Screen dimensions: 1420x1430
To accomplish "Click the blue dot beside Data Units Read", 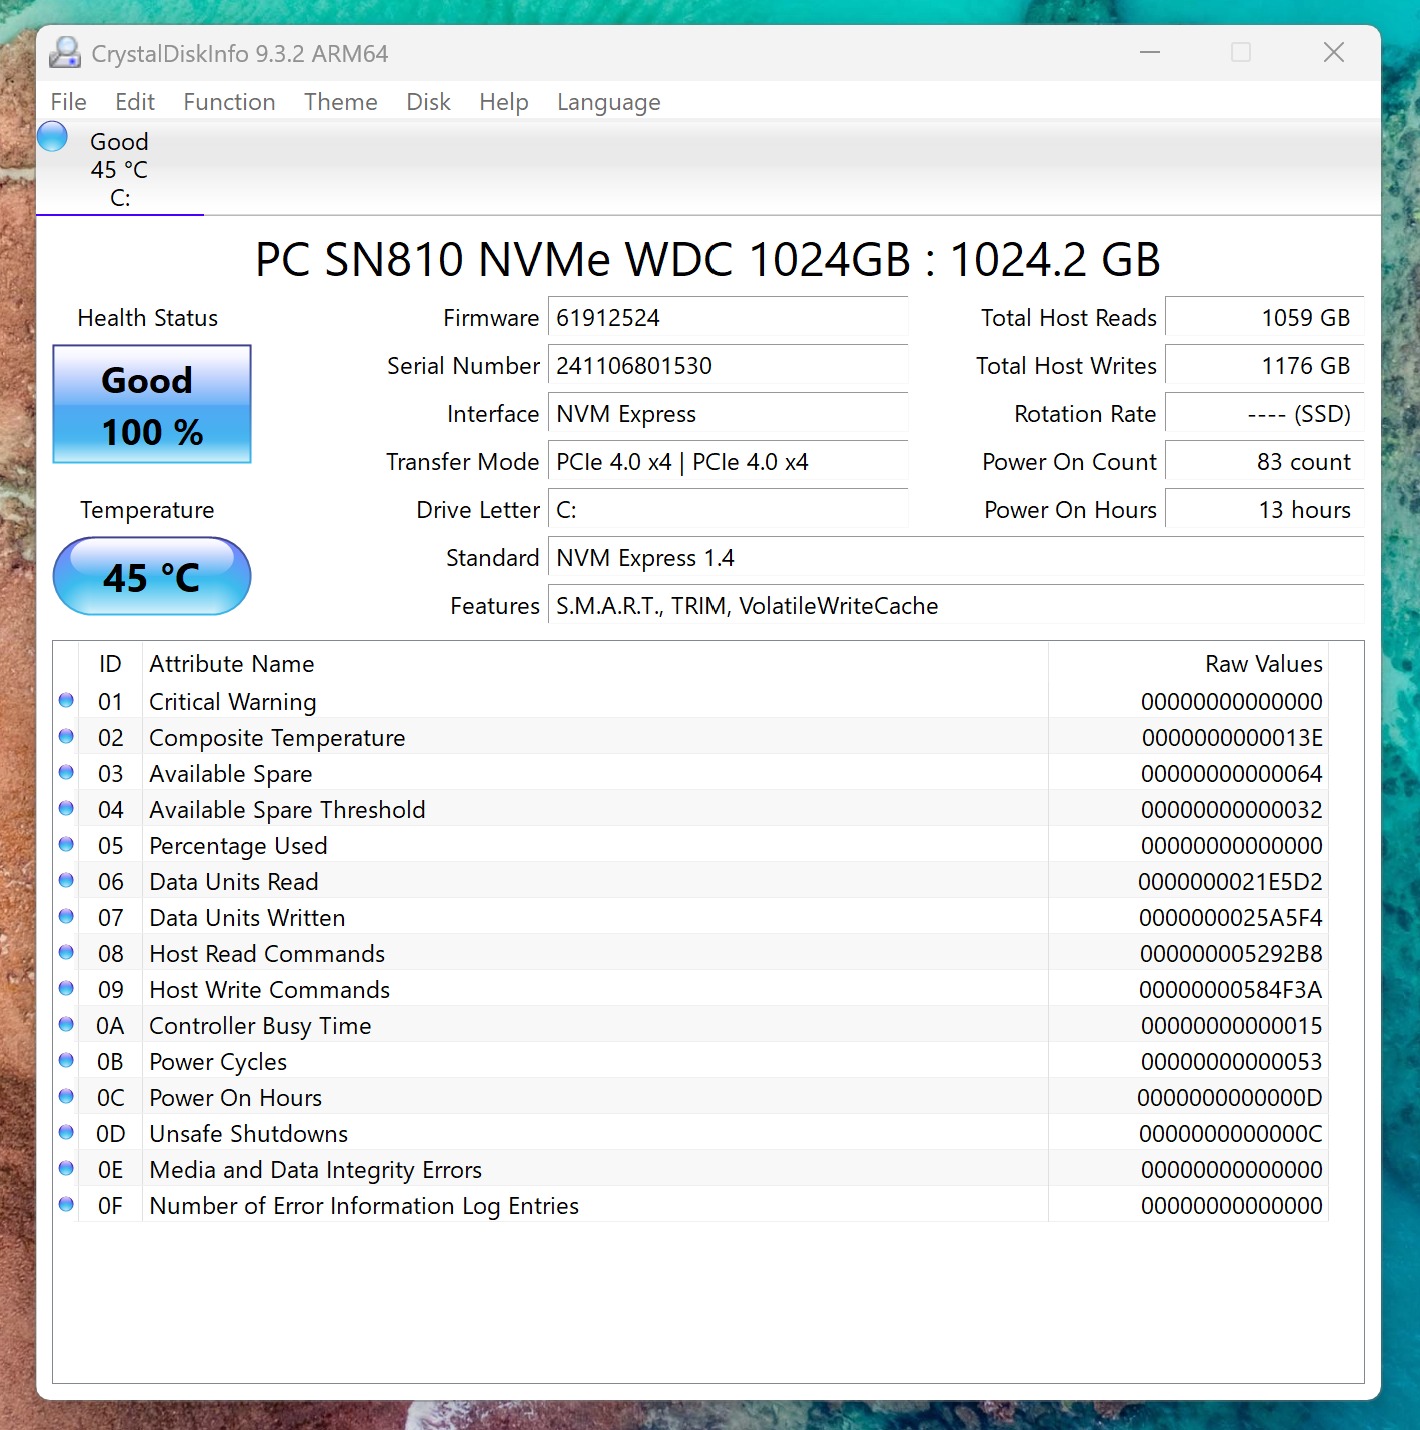I will coord(66,880).
